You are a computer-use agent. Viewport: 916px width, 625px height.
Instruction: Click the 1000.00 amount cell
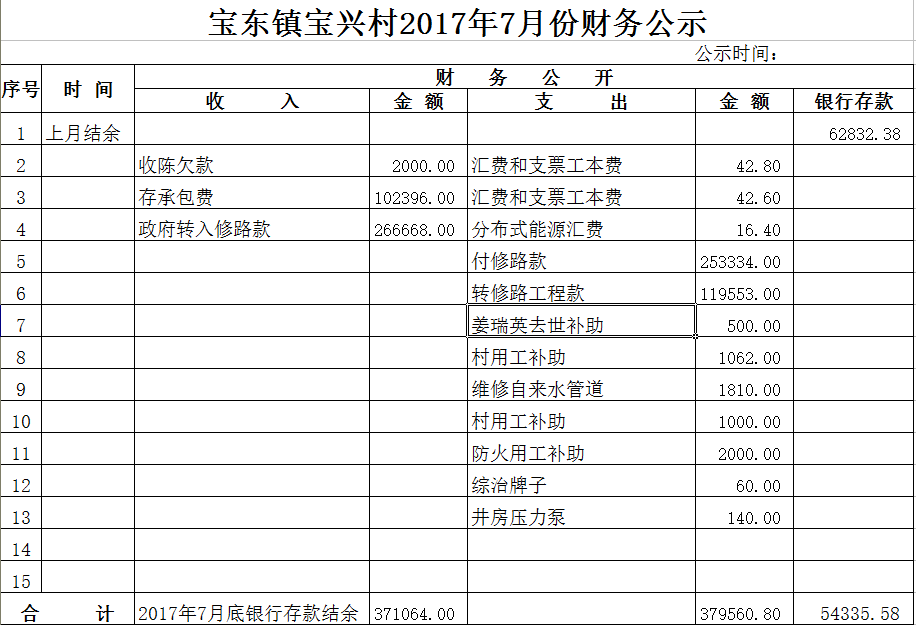(x=744, y=417)
